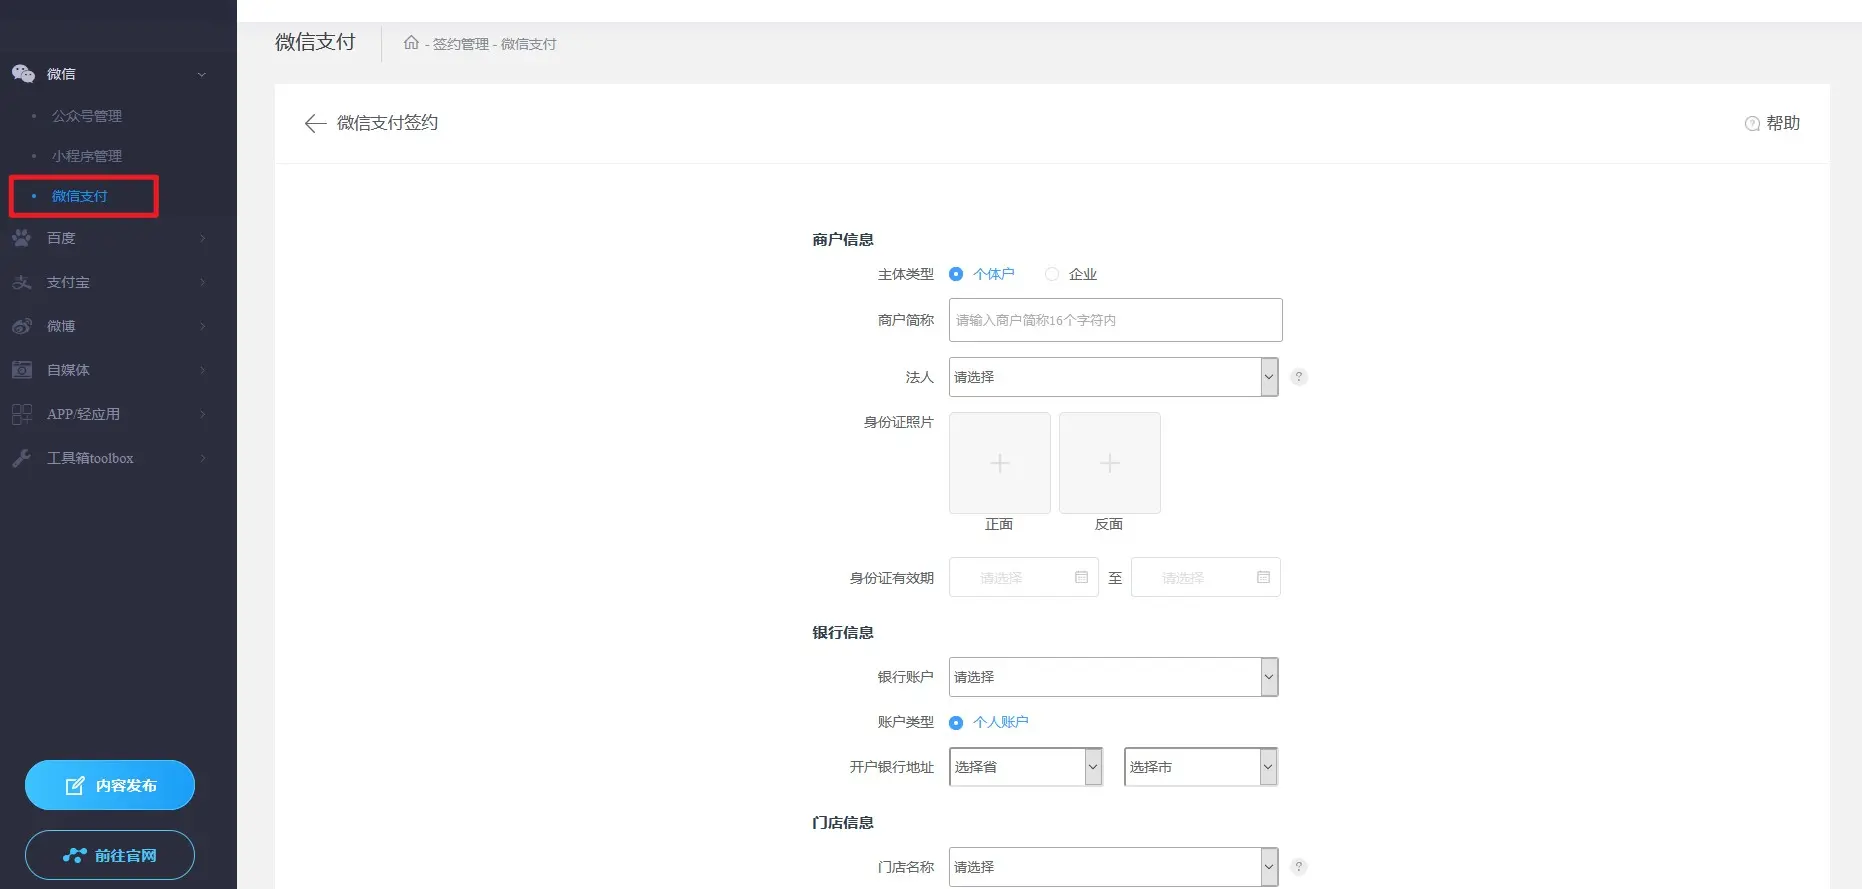Image resolution: width=1862 pixels, height=889 pixels.
Task: Expand the 百度 sidebar section
Action: [202, 238]
